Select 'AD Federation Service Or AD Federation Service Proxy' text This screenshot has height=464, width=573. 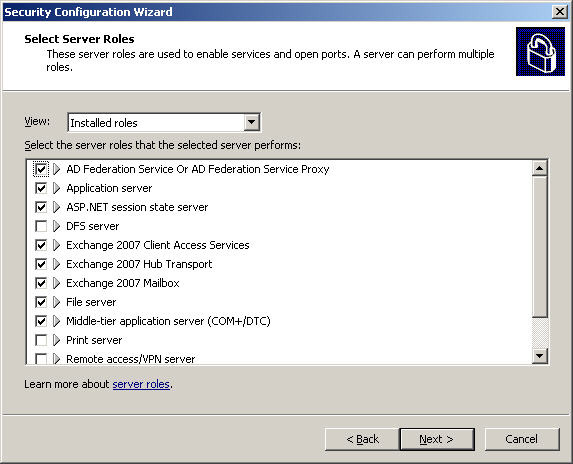[x=198, y=169]
